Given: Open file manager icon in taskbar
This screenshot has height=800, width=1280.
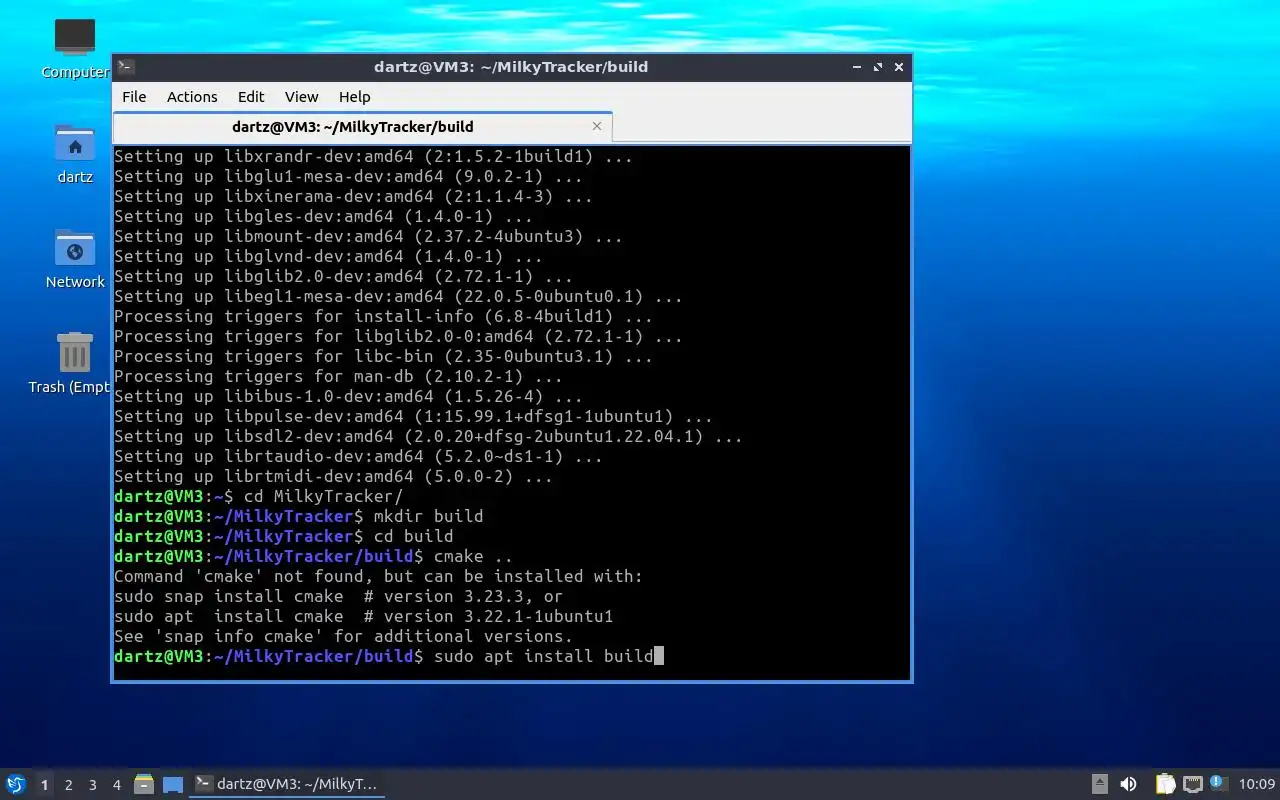Looking at the screenshot, I should tap(144, 784).
